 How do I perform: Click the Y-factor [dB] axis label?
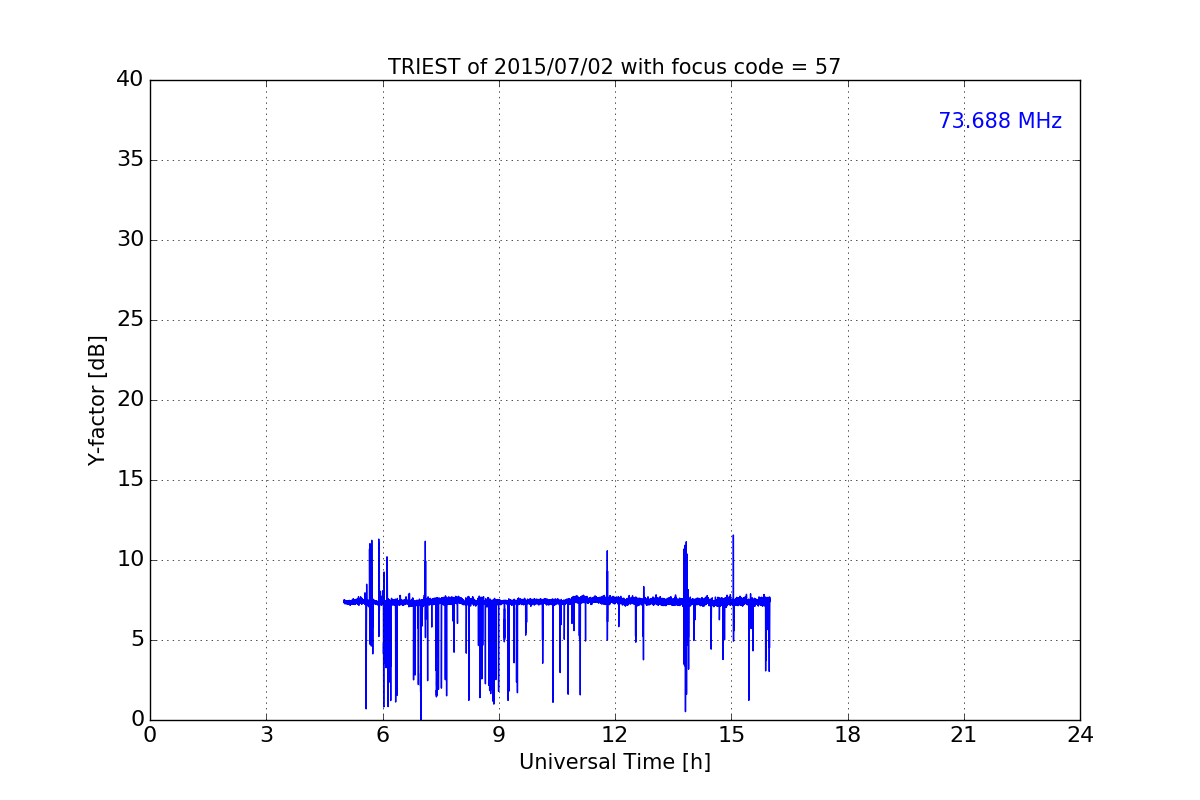97,400
